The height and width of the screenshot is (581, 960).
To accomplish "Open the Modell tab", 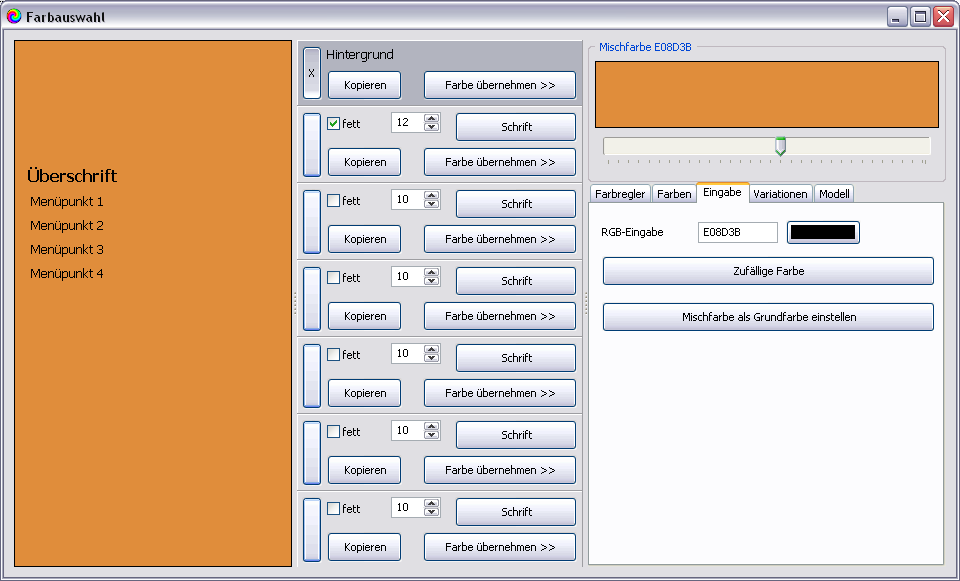I will tap(834, 194).
